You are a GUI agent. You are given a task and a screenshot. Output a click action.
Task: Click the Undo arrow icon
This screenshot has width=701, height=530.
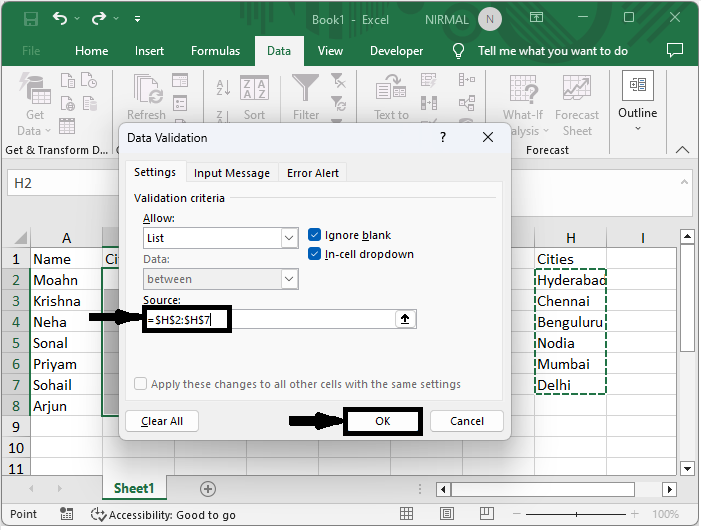click(x=62, y=19)
